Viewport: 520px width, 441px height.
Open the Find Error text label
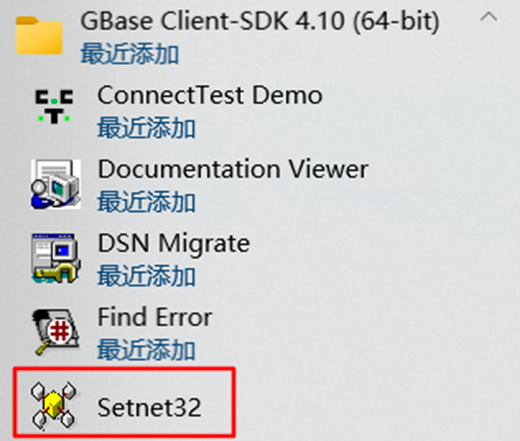(155, 317)
